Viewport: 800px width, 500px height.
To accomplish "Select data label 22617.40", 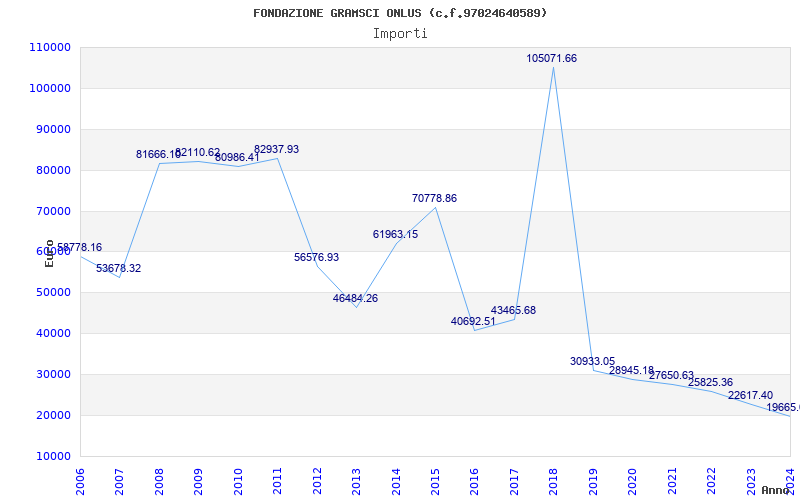I will pos(751,395).
